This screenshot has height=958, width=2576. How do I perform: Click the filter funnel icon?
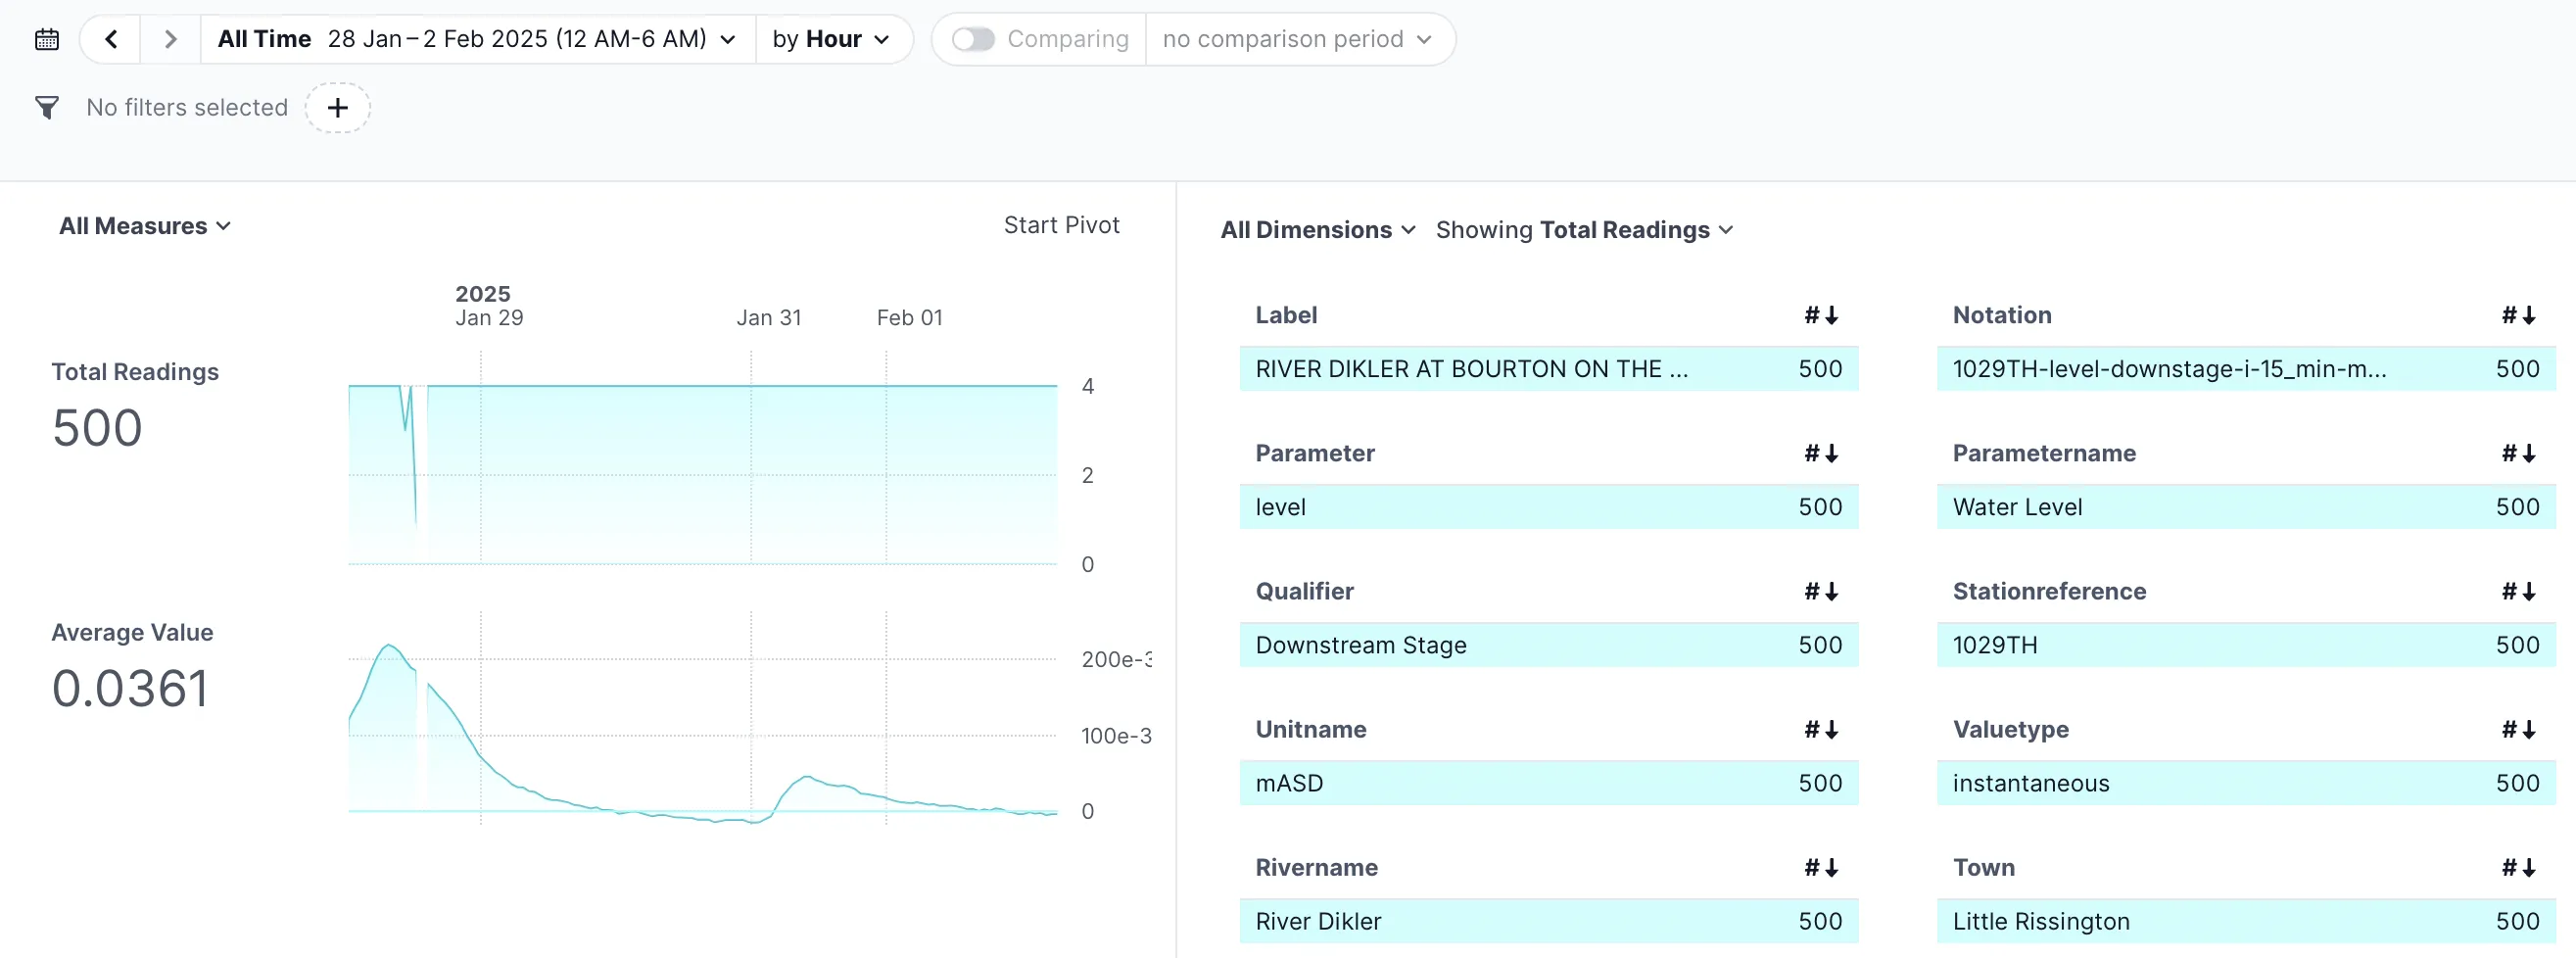(x=47, y=107)
